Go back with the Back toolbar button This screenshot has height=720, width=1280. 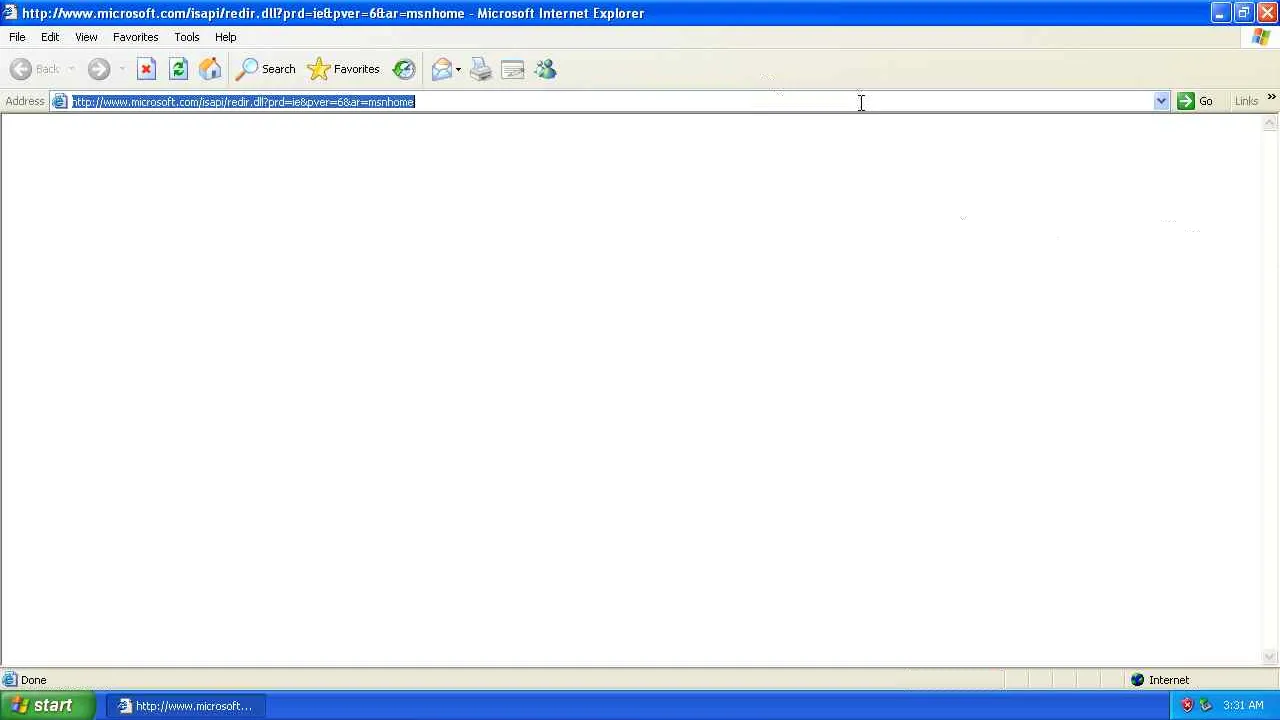click(35, 69)
